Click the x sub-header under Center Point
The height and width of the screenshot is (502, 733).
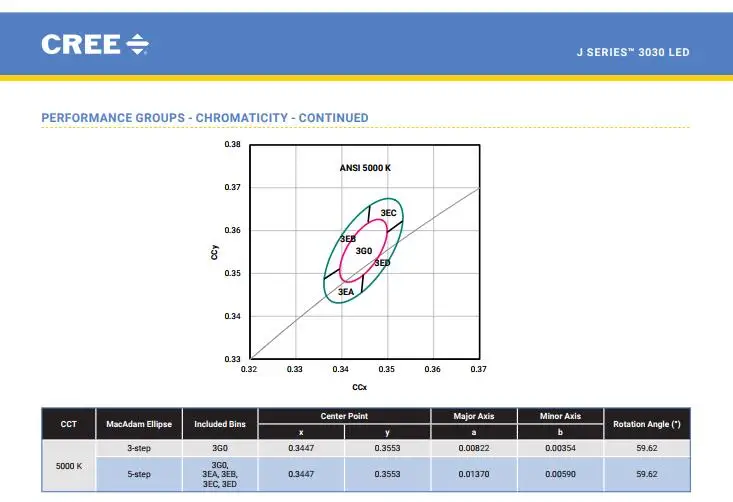tap(301, 432)
